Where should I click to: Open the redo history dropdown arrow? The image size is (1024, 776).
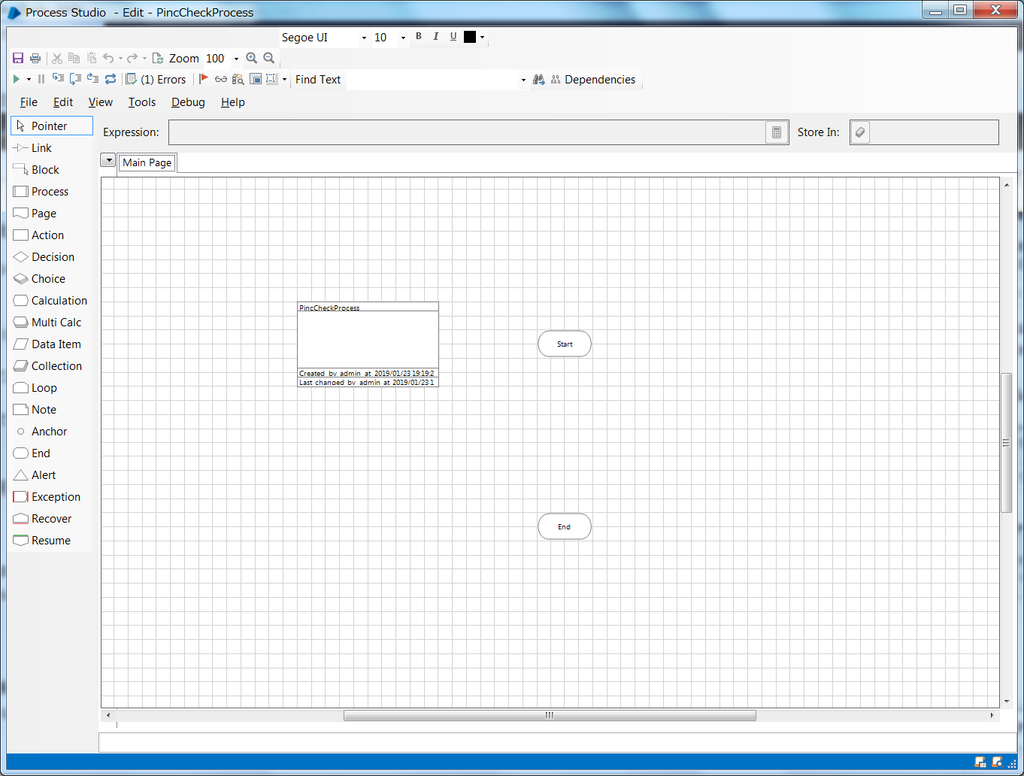click(x=144, y=59)
